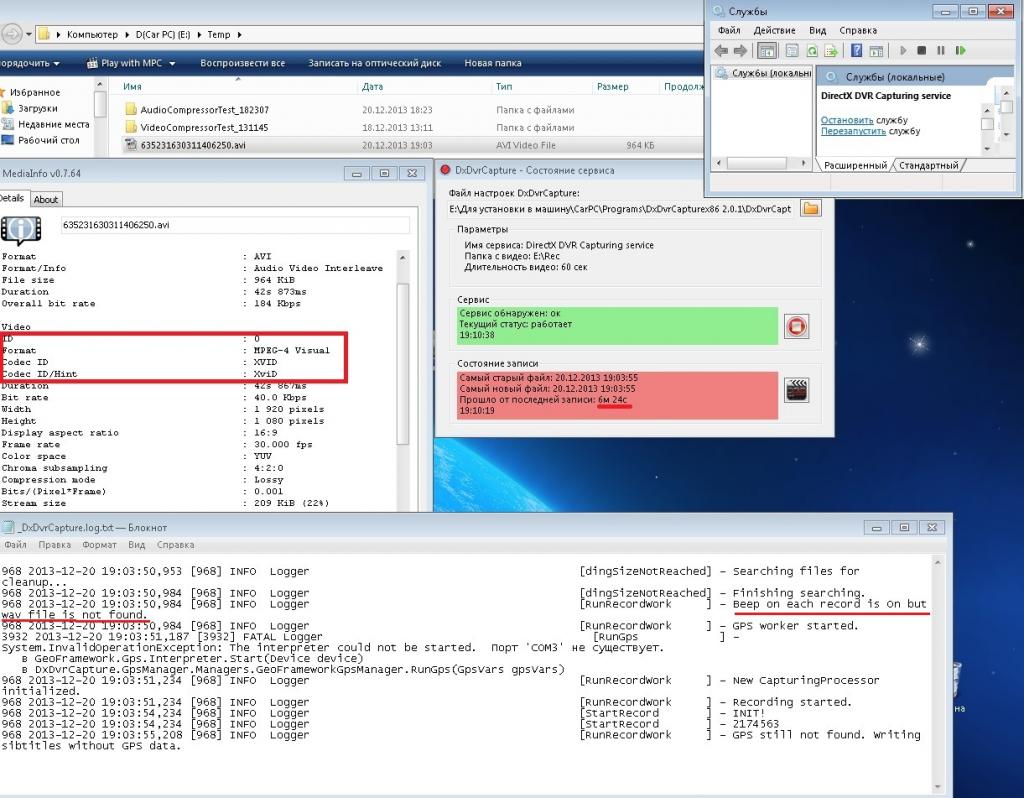
Task: Click the Новая папка button
Action: (x=492, y=63)
